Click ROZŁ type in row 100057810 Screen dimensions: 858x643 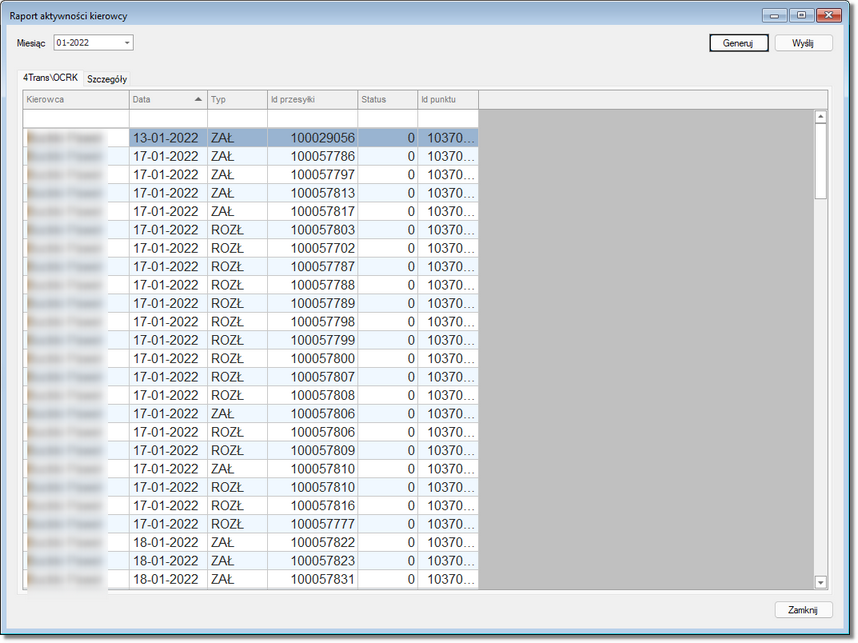pos(237,487)
